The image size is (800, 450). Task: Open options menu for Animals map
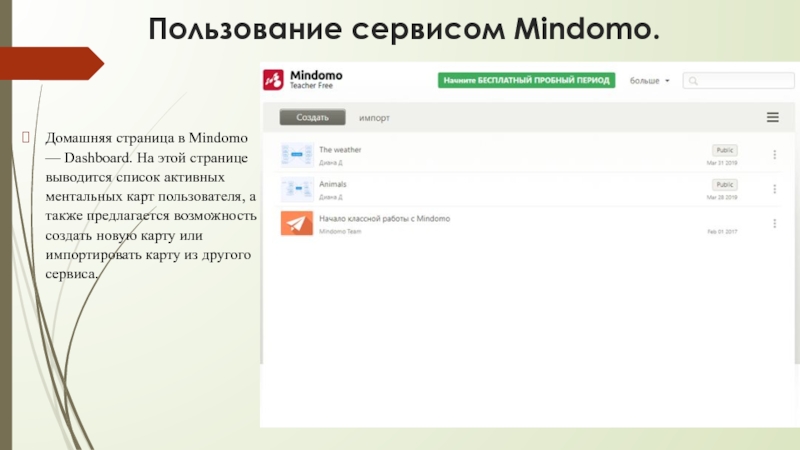click(774, 189)
